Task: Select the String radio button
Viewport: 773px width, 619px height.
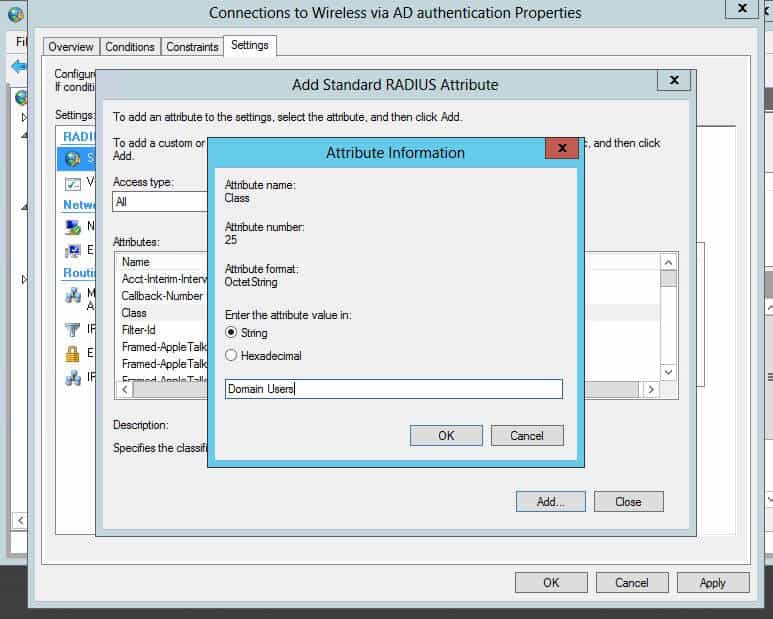Action: (231, 332)
